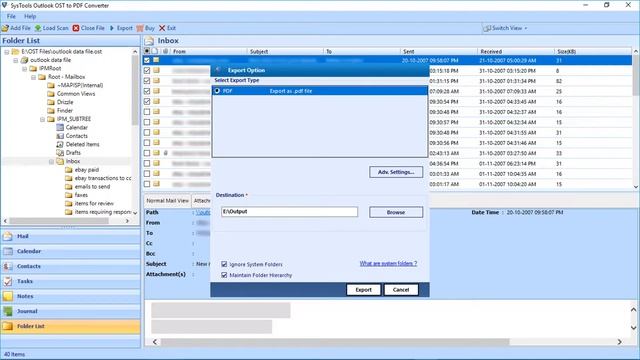Click the Browse destination button
Image resolution: width=640 pixels, height=360 pixels.
(396, 212)
